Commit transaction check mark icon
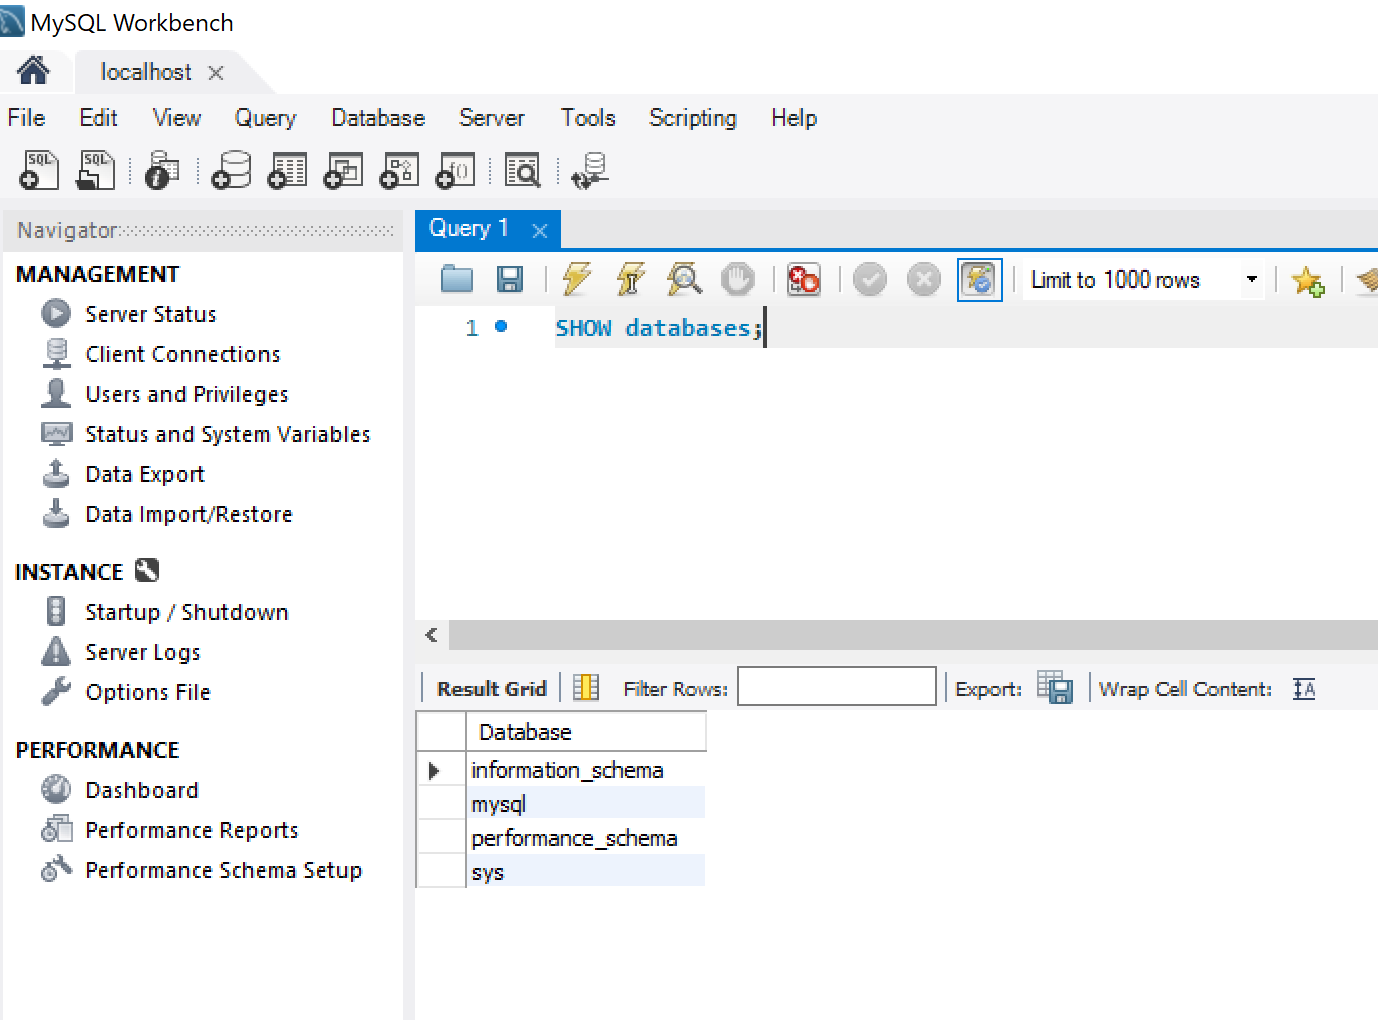The width and height of the screenshot is (1378, 1020). click(870, 279)
